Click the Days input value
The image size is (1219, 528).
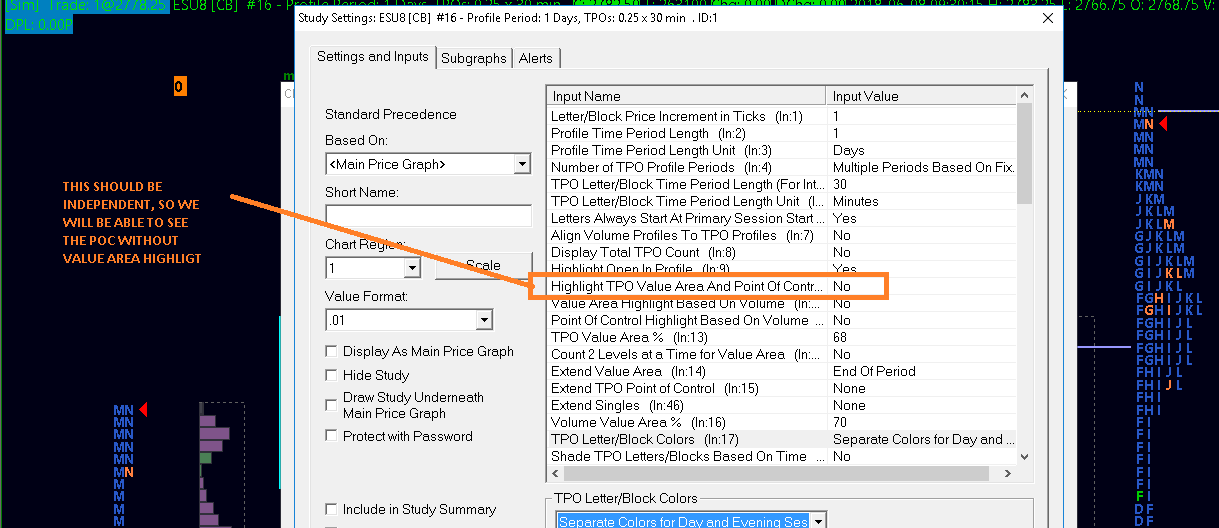click(x=849, y=150)
